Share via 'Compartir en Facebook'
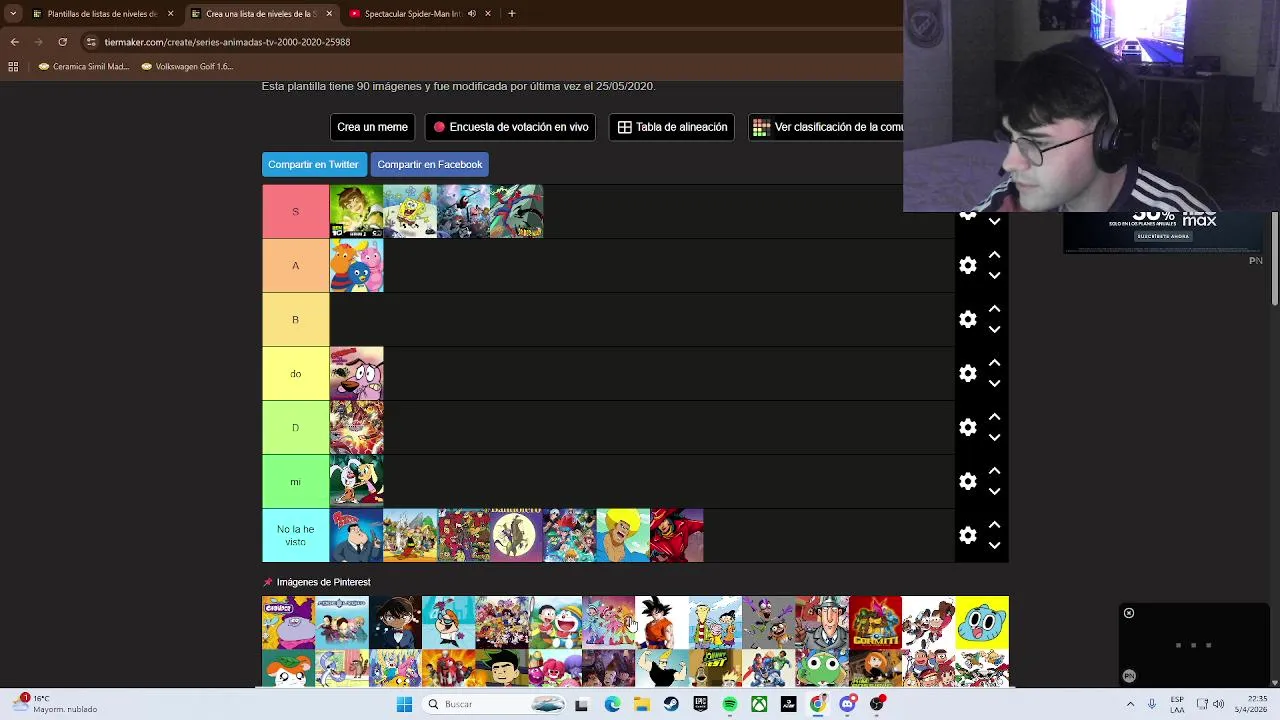 pyautogui.click(x=430, y=164)
